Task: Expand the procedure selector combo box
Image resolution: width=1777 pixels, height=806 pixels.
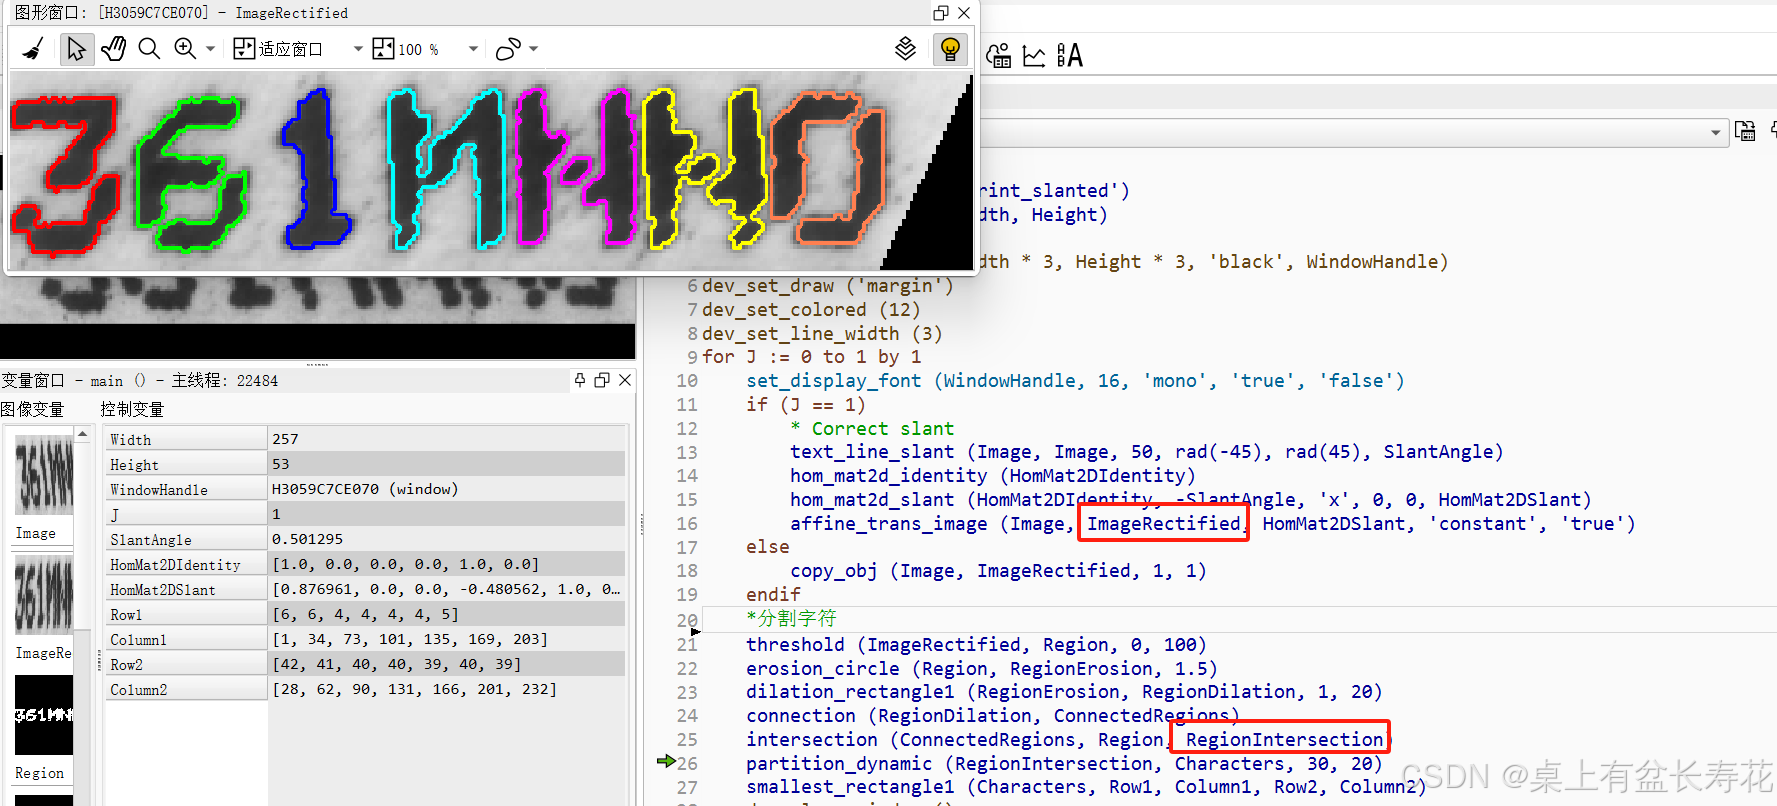Action: coord(1716,132)
